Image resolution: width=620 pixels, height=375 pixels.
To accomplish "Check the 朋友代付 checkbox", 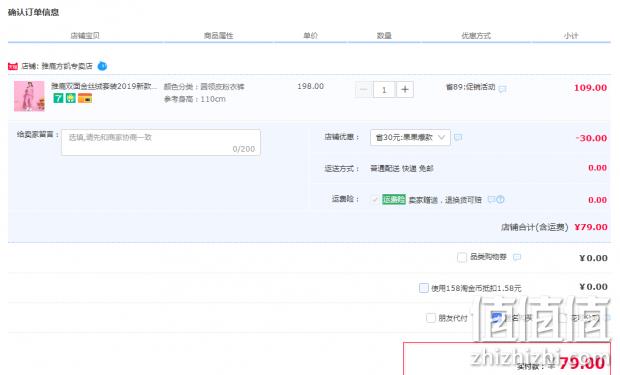I will click(x=431, y=317).
